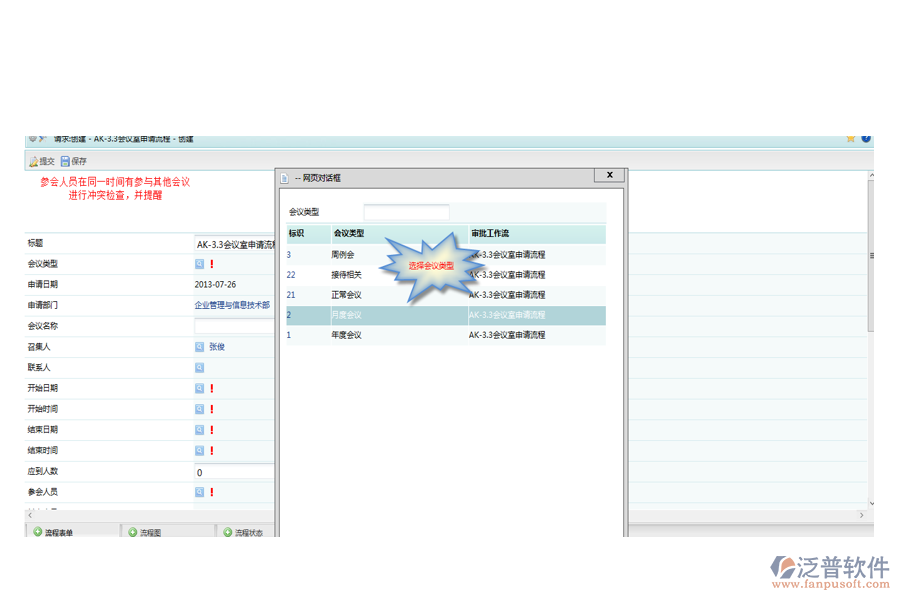Select the highlighted 月度会议 row
Screen dimensions: 900x600
coord(446,315)
